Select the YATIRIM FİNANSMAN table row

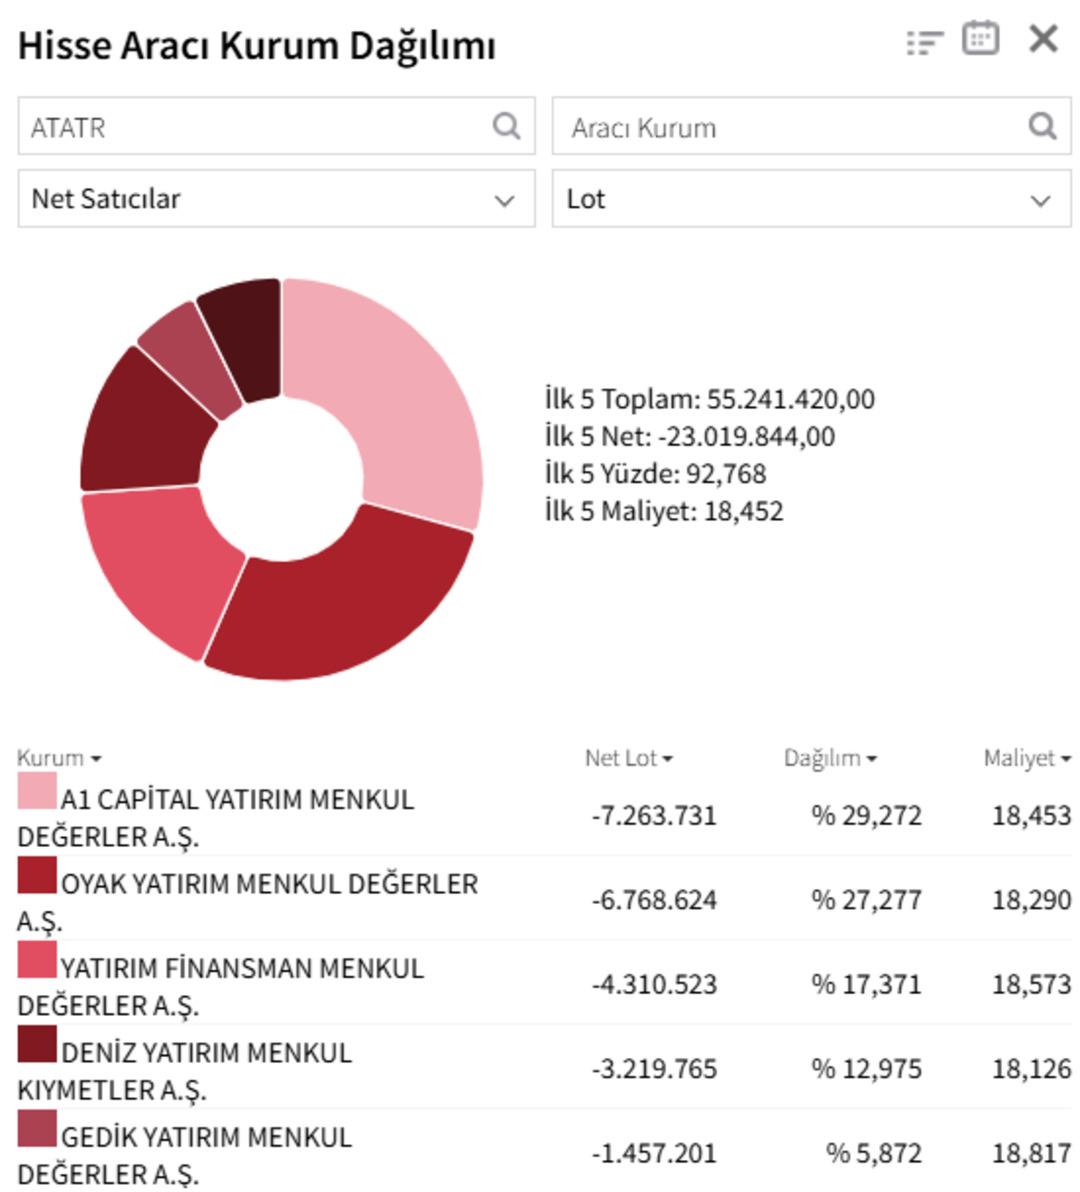pos(400,975)
